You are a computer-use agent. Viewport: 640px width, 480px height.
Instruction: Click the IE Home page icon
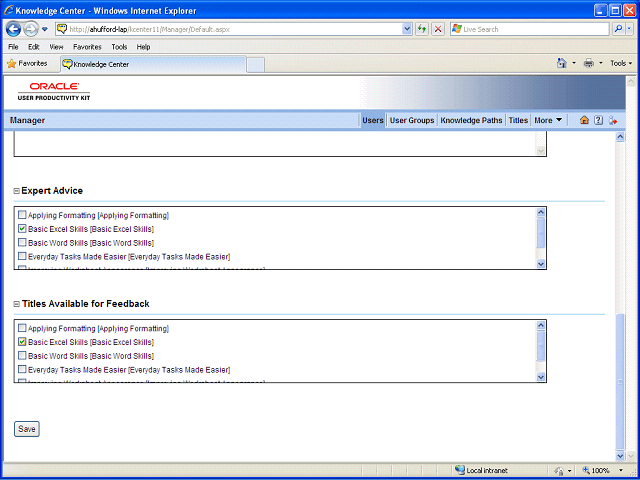click(x=562, y=63)
